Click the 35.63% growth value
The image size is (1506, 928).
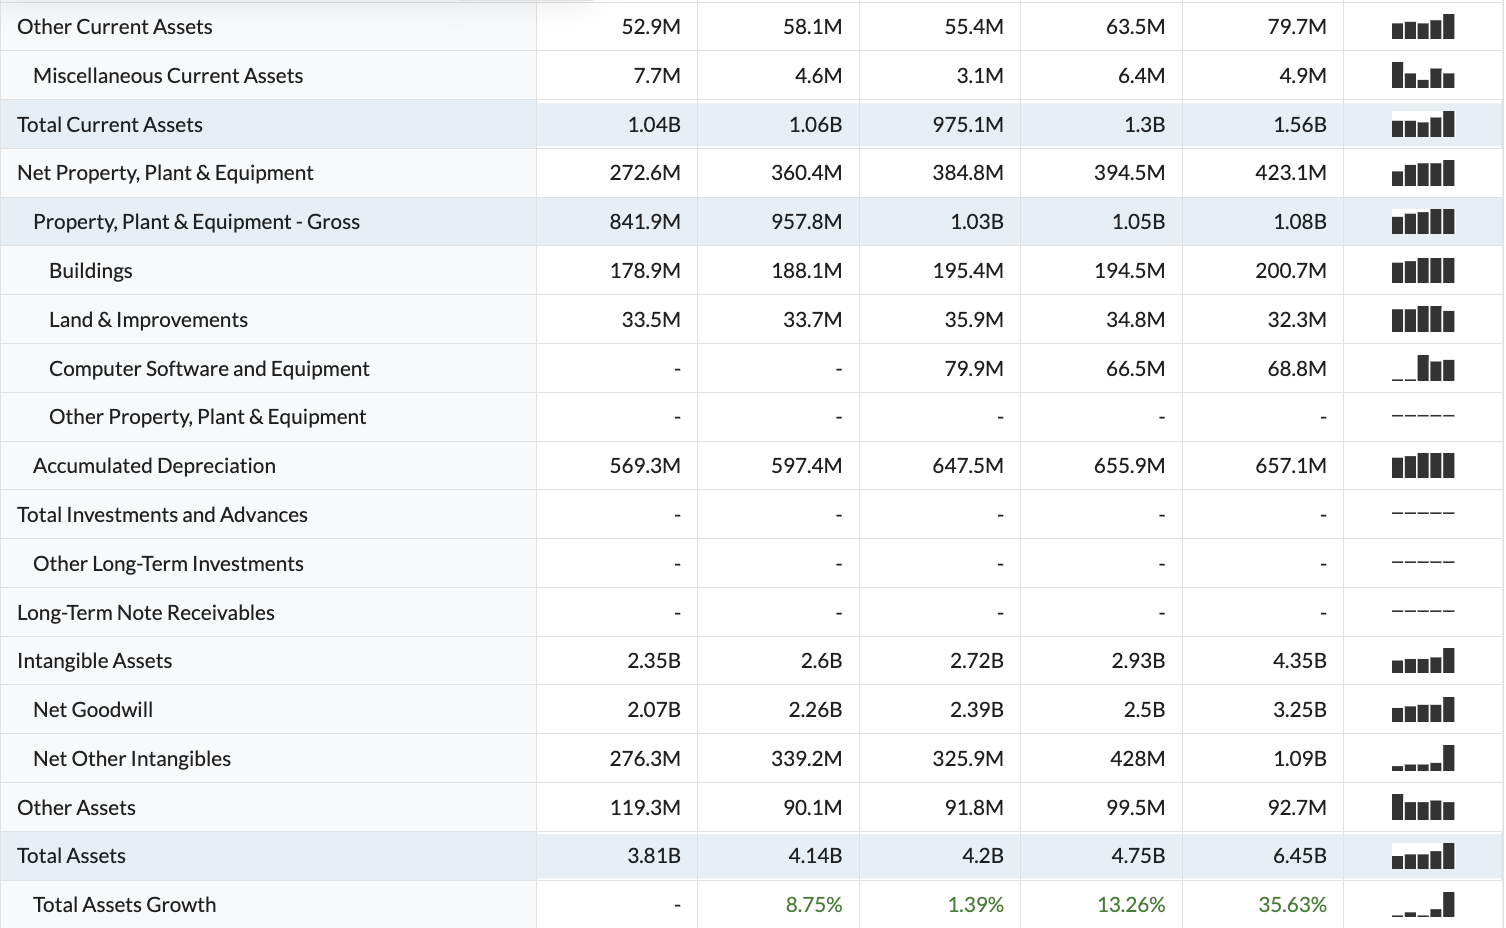click(1293, 905)
